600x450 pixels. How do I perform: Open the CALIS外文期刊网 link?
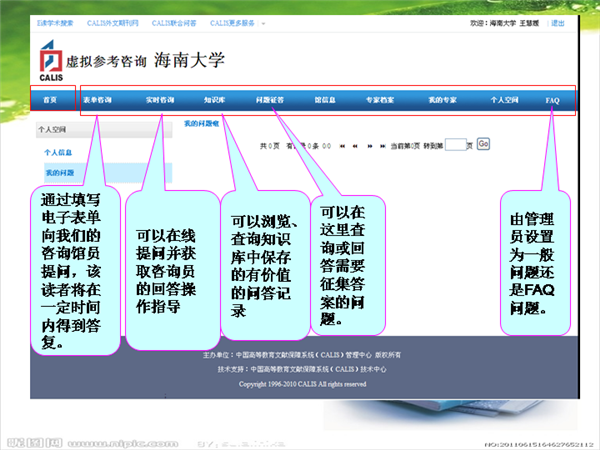coord(112,23)
